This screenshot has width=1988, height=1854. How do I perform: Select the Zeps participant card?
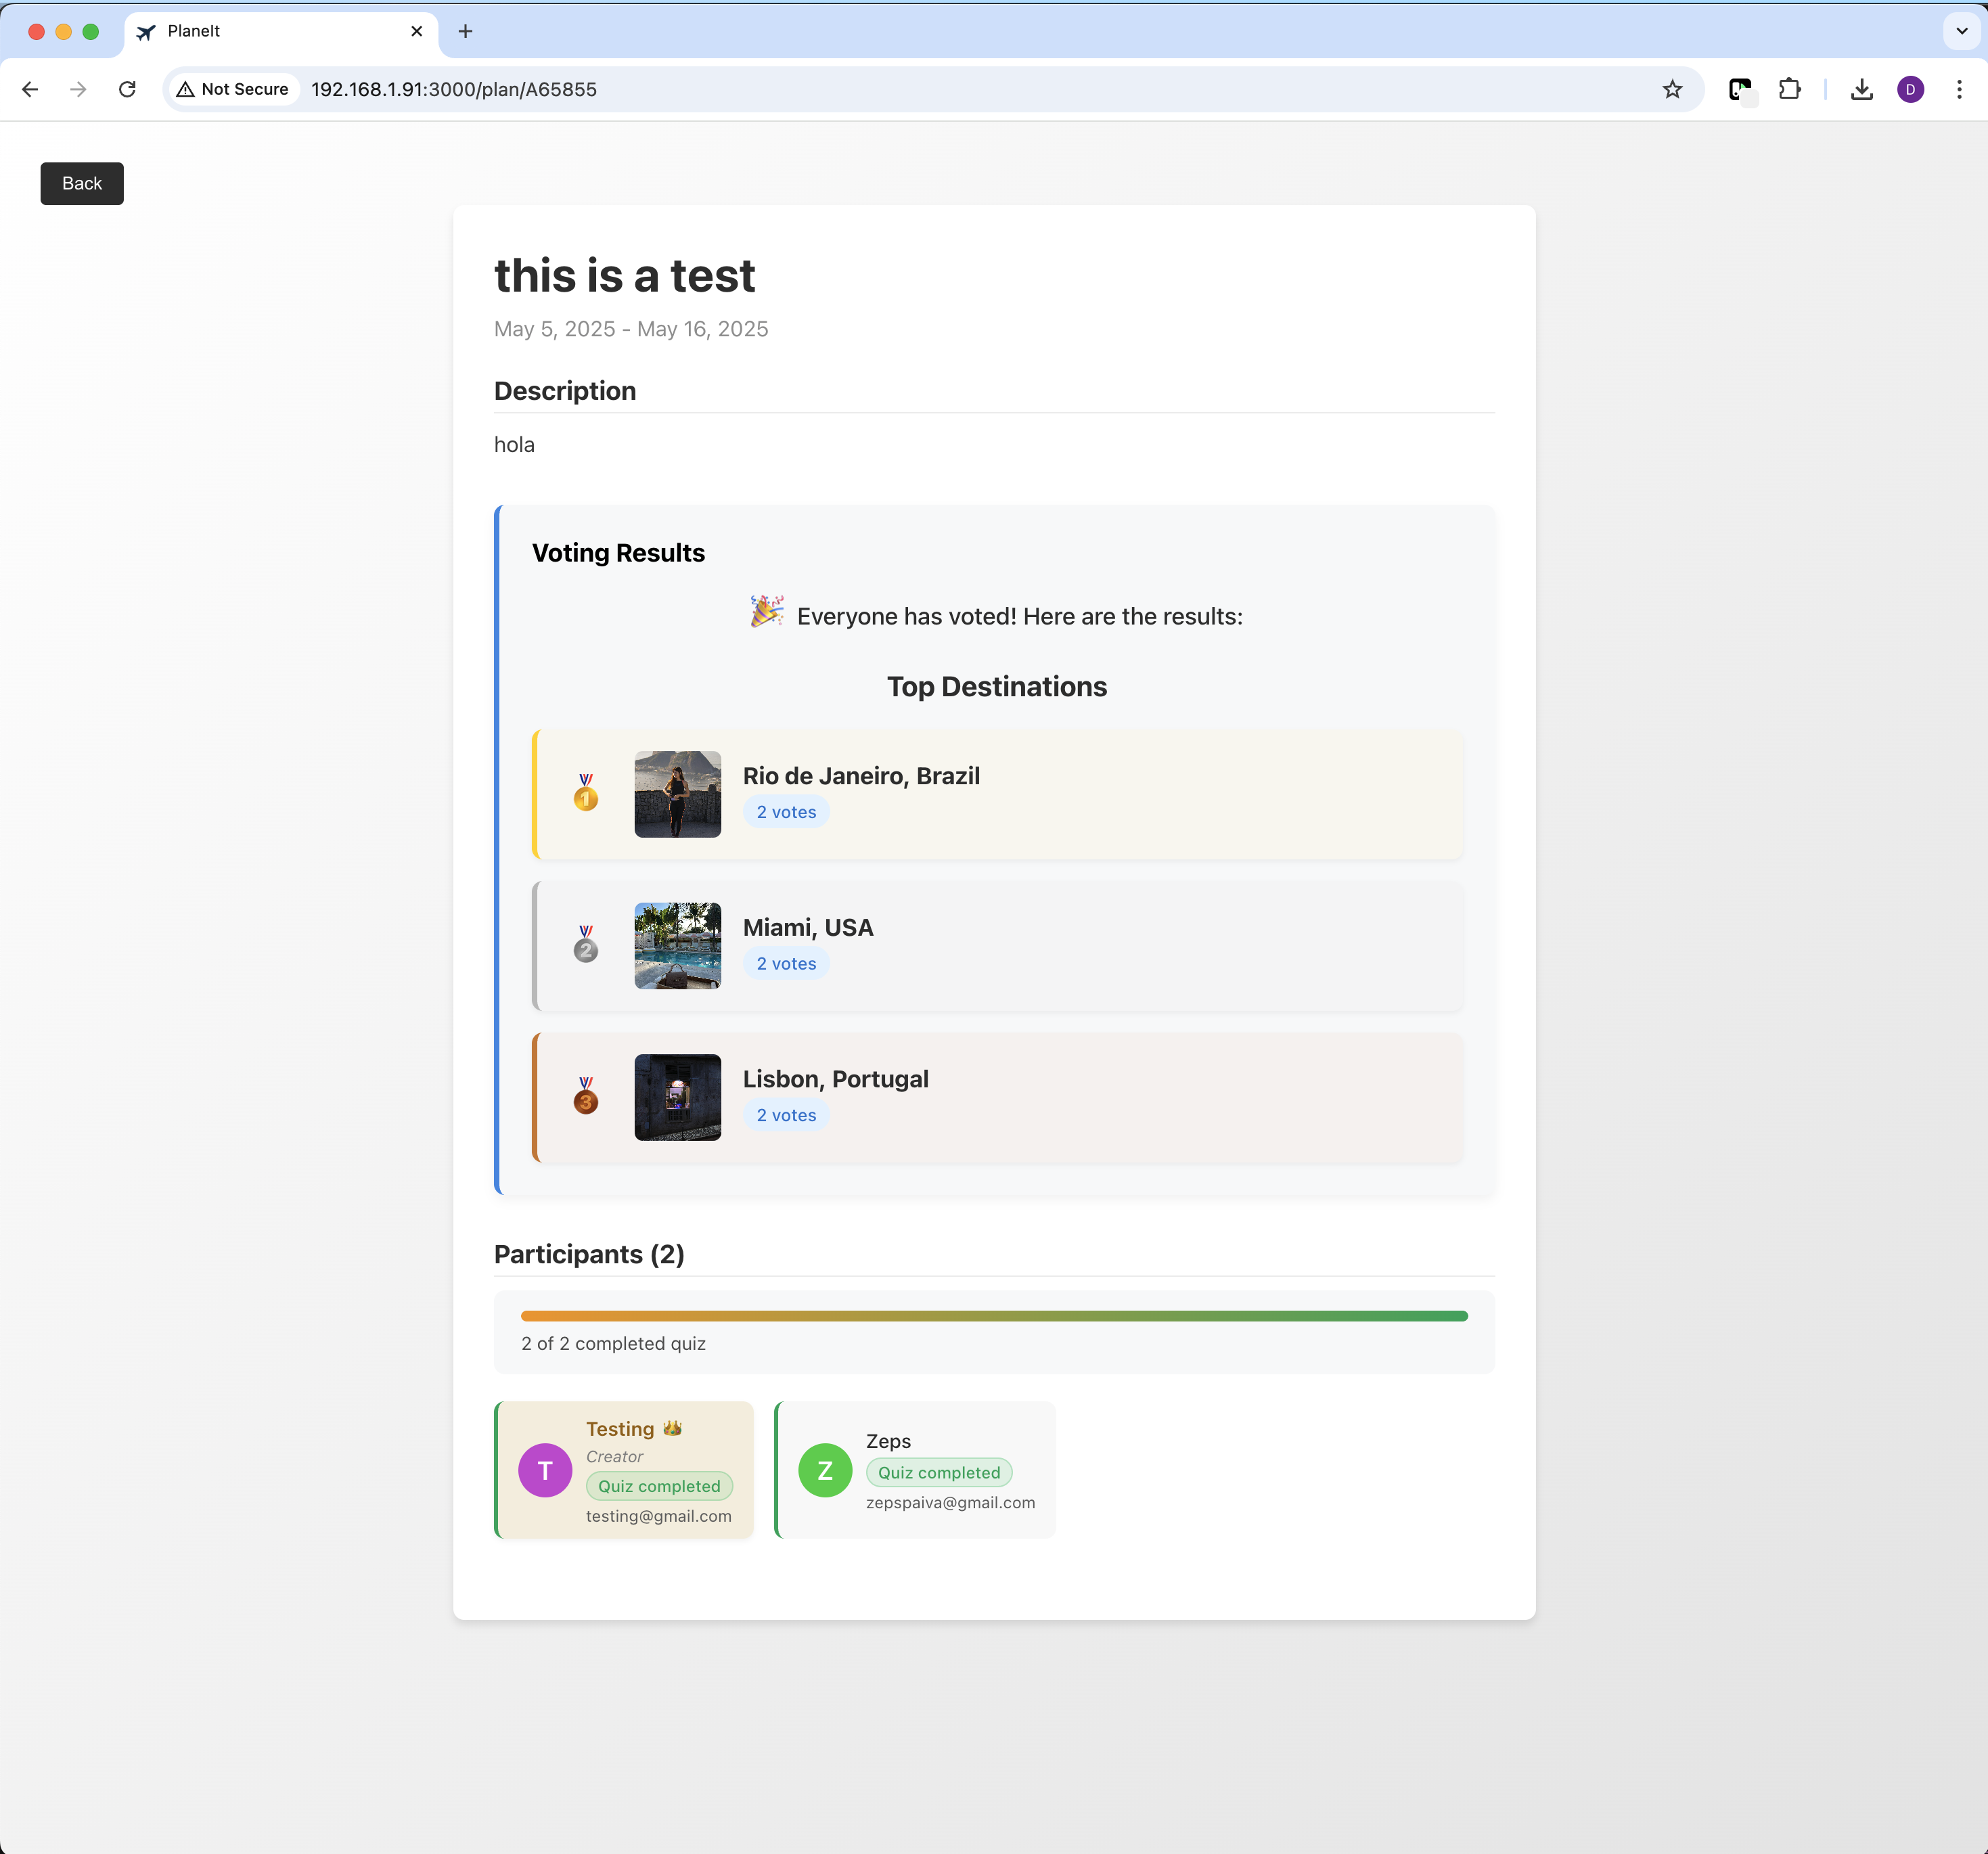point(915,1469)
